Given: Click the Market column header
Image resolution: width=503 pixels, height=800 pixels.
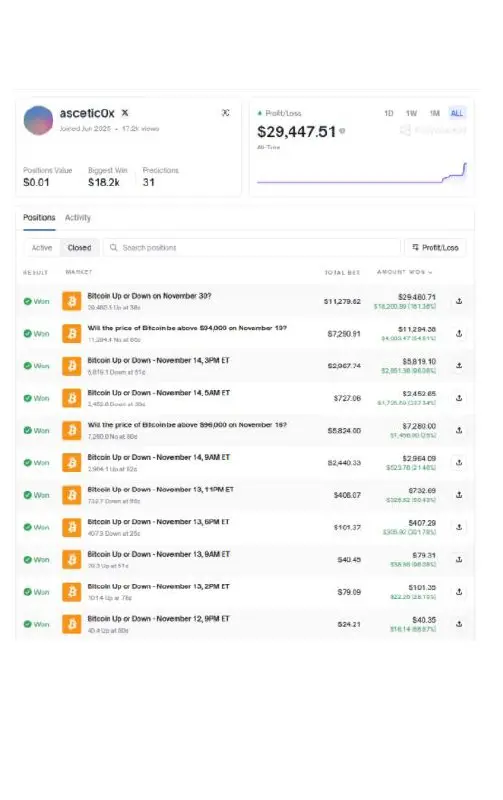Looking at the screenshot, I should pyautogui.click(x=79, y=272).
